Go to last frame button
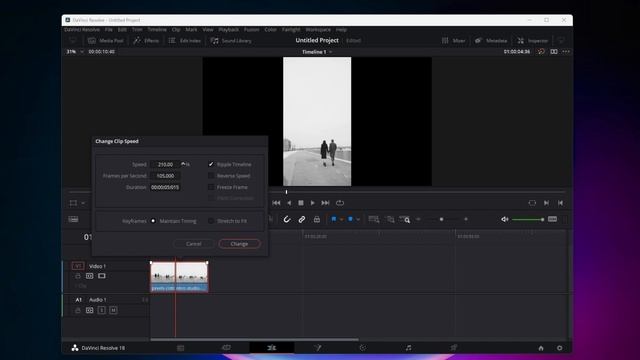The image size is (640, 360). tap(325, 203)
